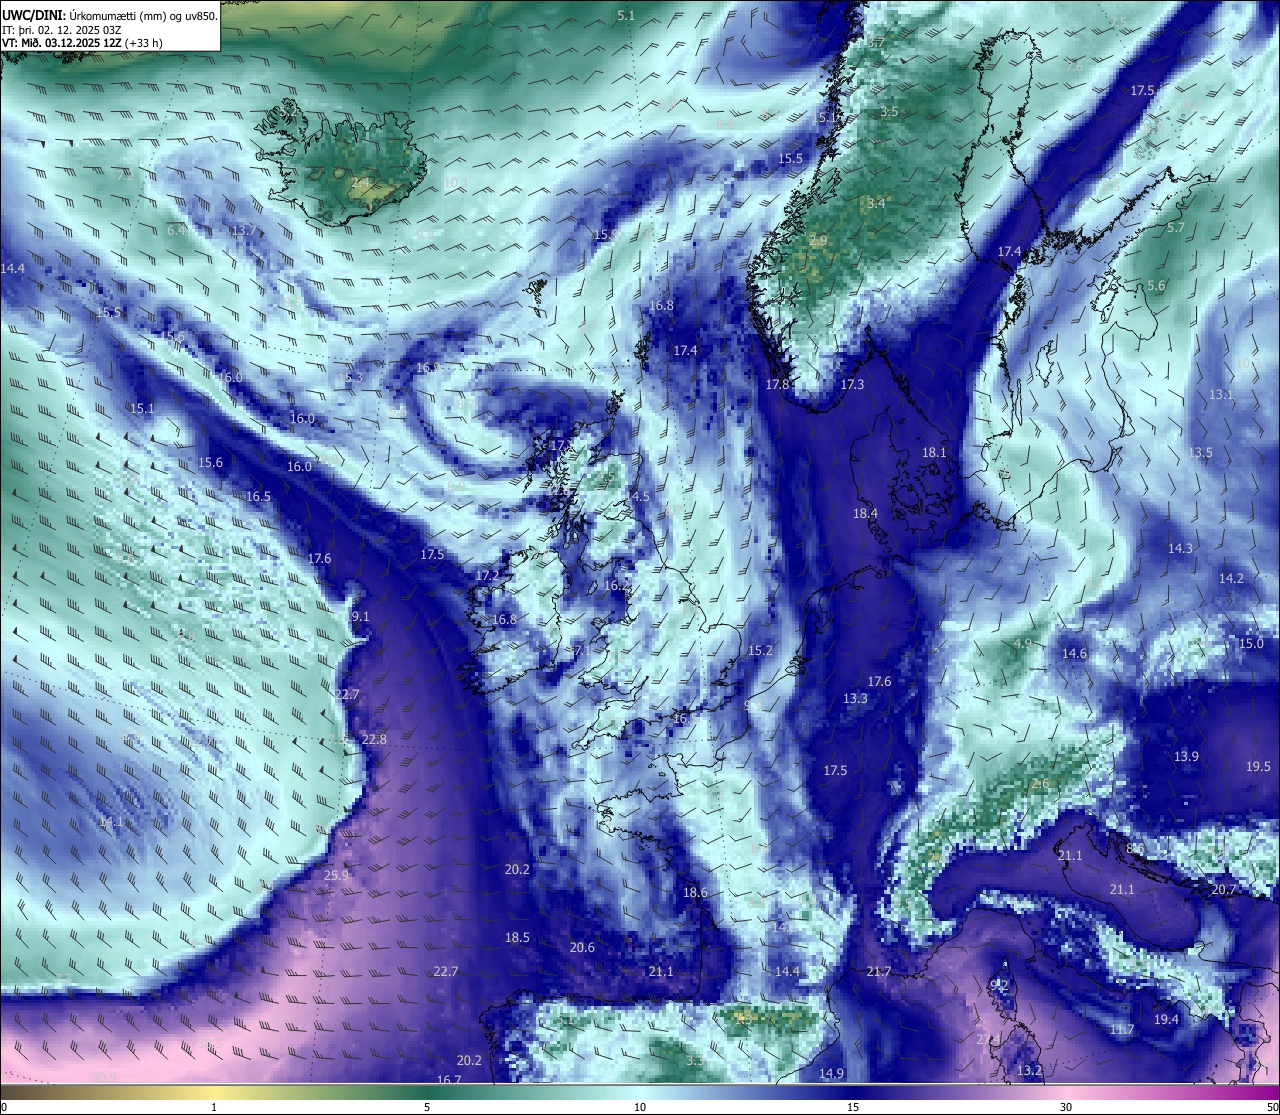
Task: Click the 6.4 value southwest of Iceland
Action: click(176, 230)
